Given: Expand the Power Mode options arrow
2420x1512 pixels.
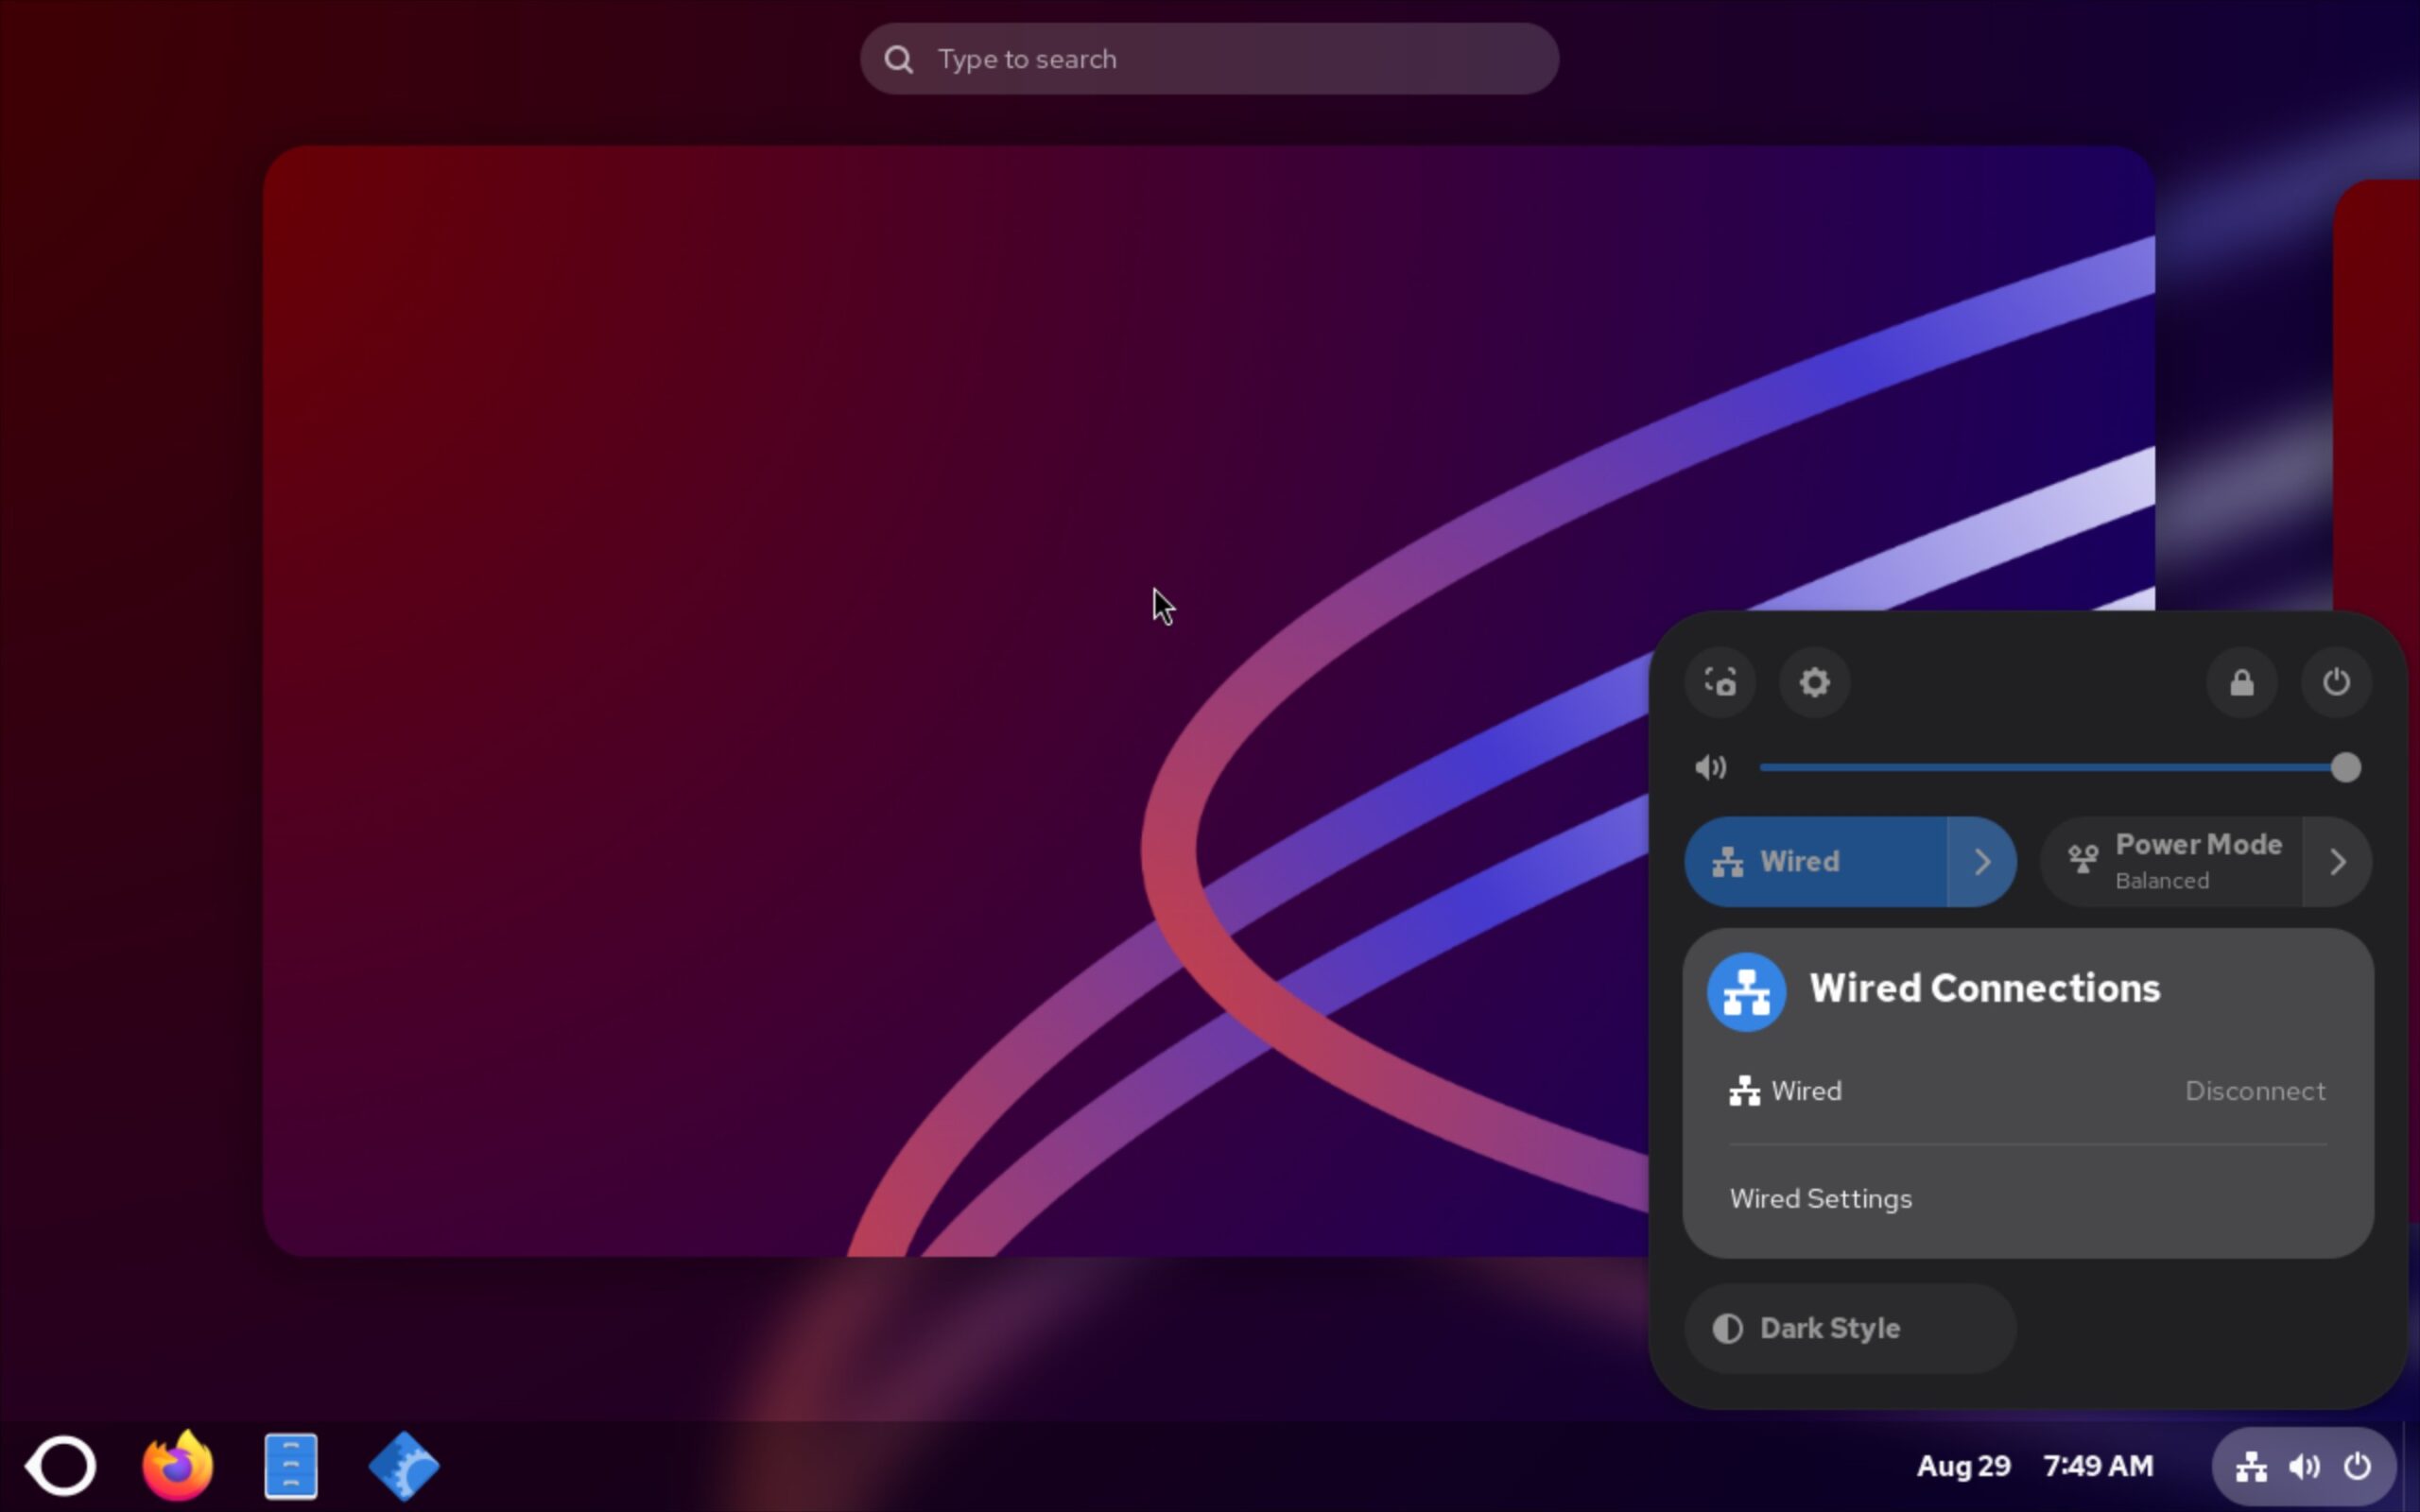Looking at the screenshot, I should click(x=2337, y=861).
